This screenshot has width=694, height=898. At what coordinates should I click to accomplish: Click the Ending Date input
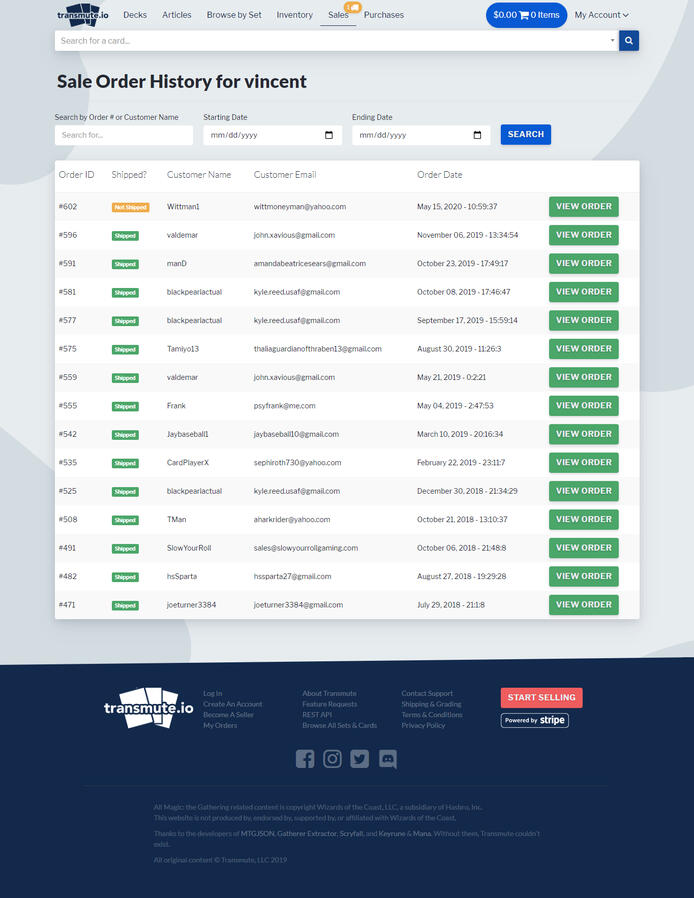click(421, 135)
